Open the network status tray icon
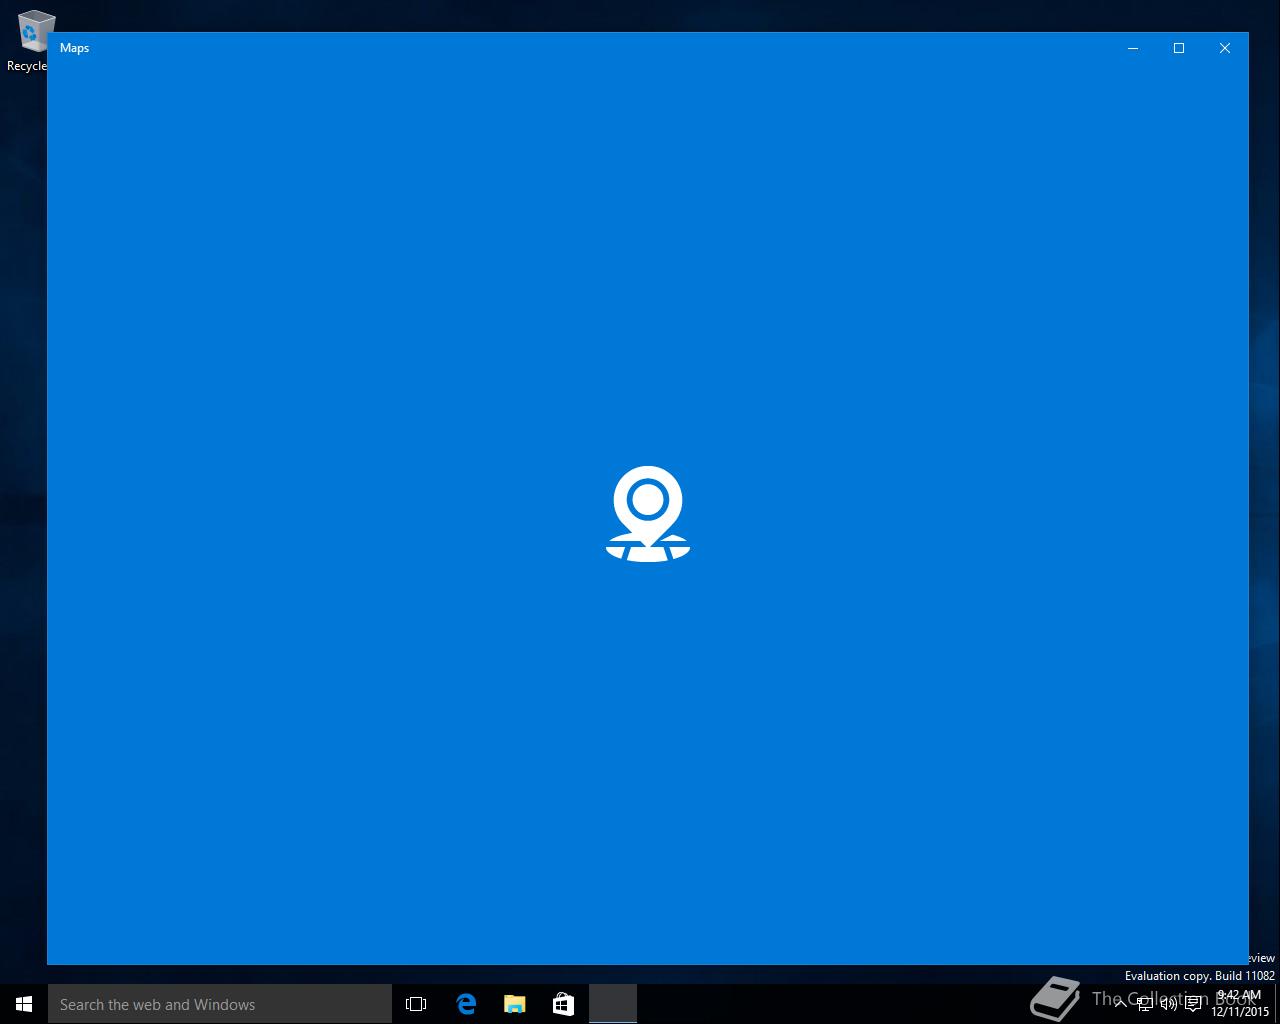Viewport: 1280px width, 1024px height. point(1145,1004)
